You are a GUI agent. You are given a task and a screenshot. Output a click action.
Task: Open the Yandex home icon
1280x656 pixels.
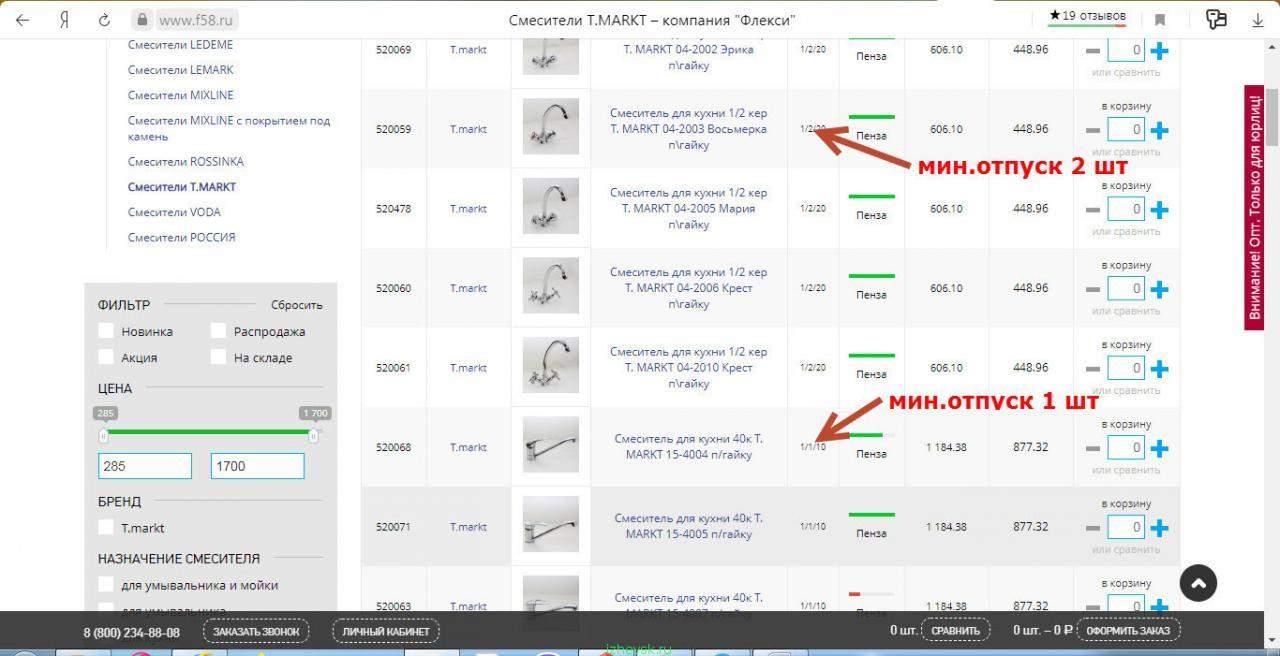[x=63, y=20]
